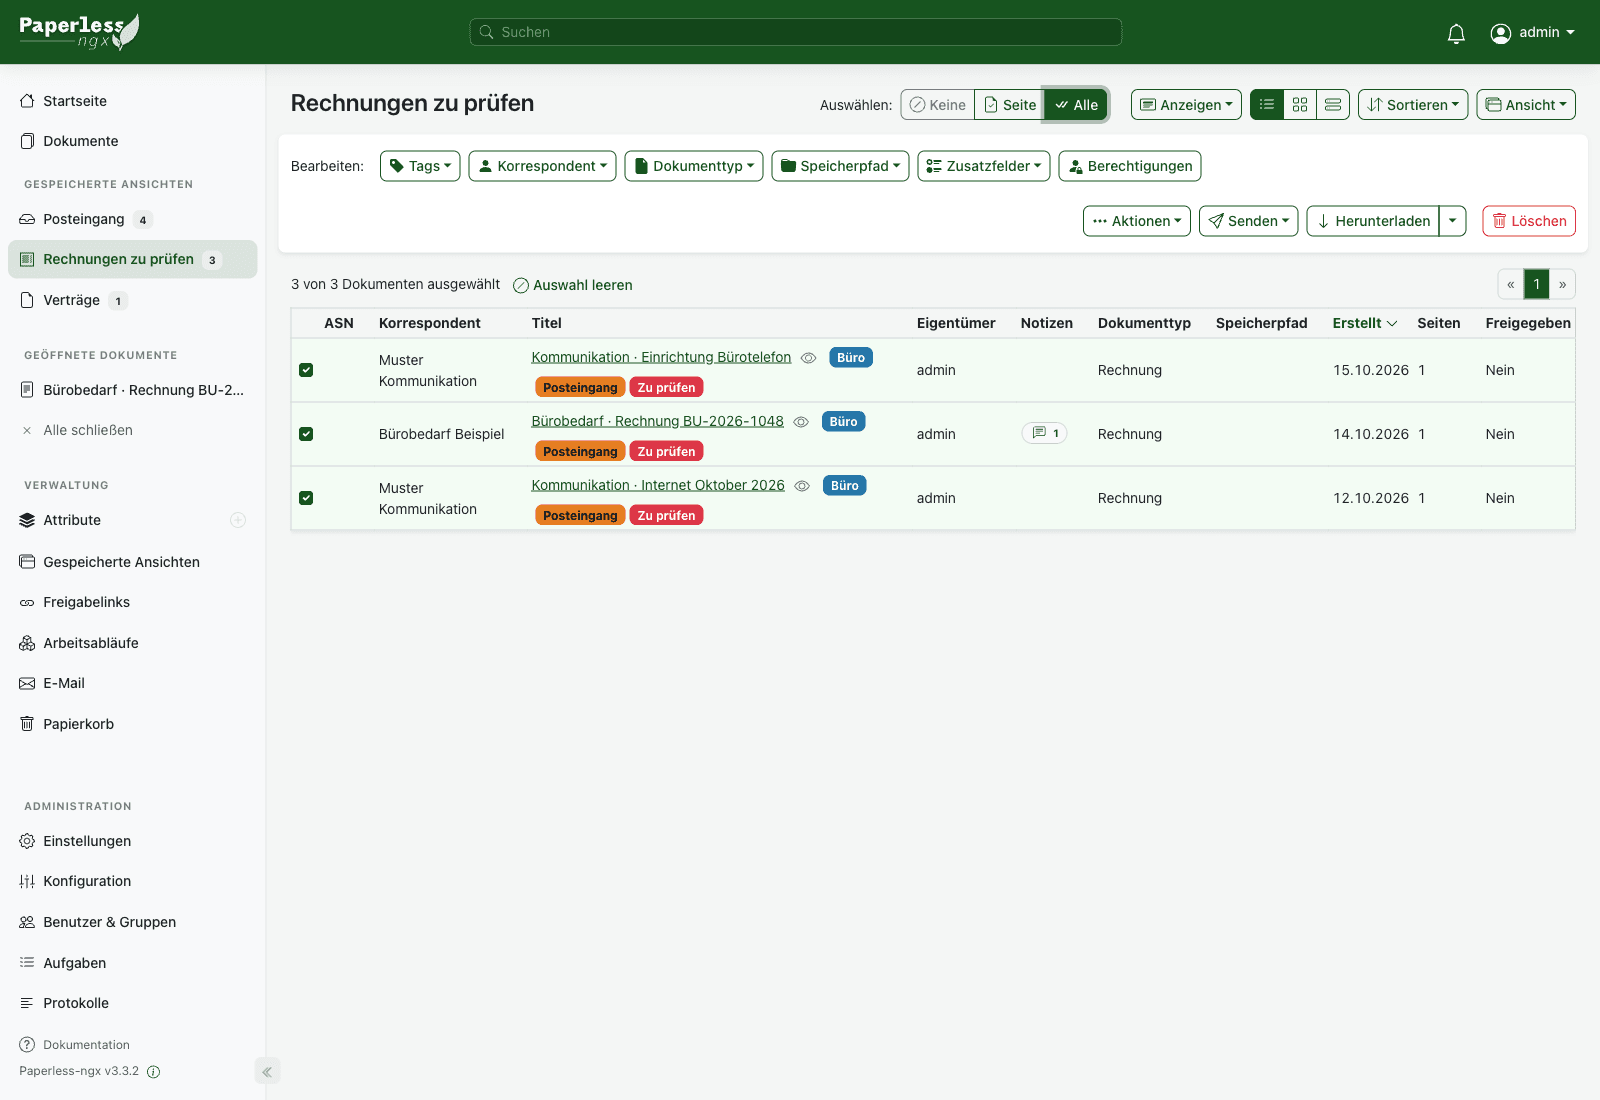This screenshot has height=1100, width=1600.
Task: Go to Startseite
Action: tap(63, 101)
